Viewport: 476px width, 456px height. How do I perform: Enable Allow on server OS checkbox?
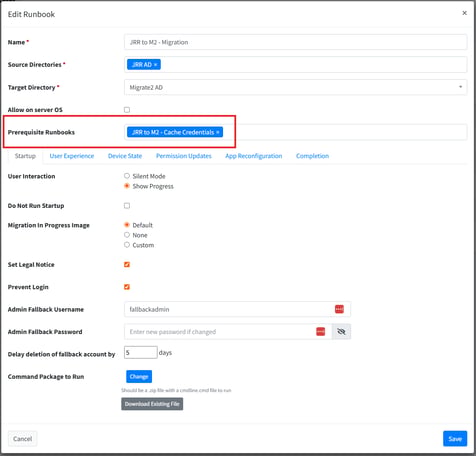coord(127,110)
